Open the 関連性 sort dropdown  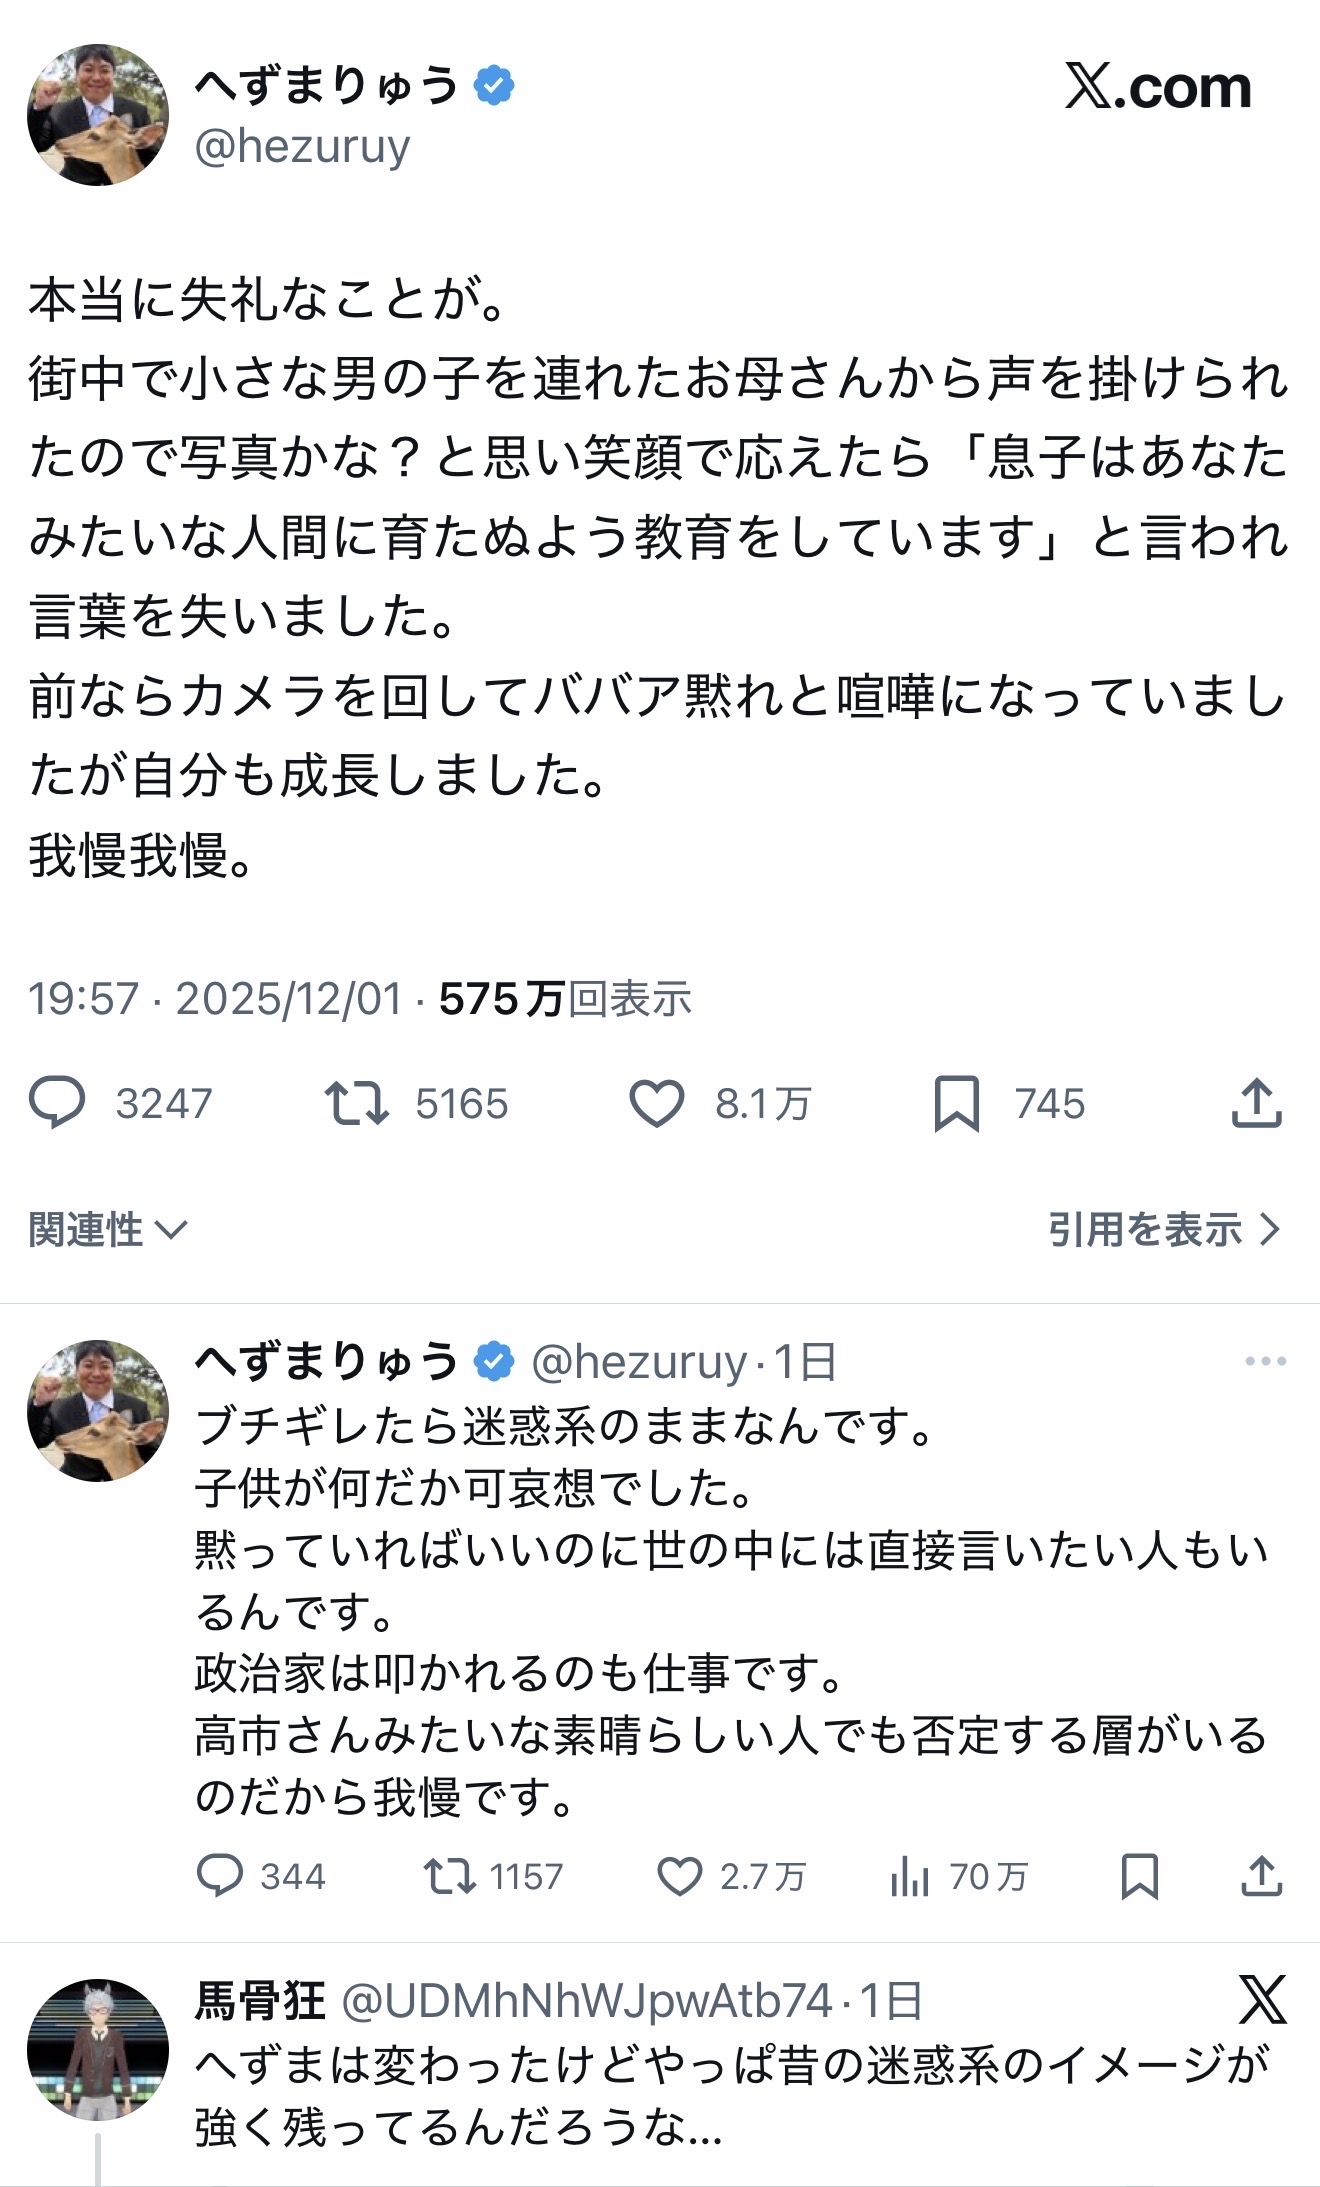pyautogui.click(x=108, y=1229)
